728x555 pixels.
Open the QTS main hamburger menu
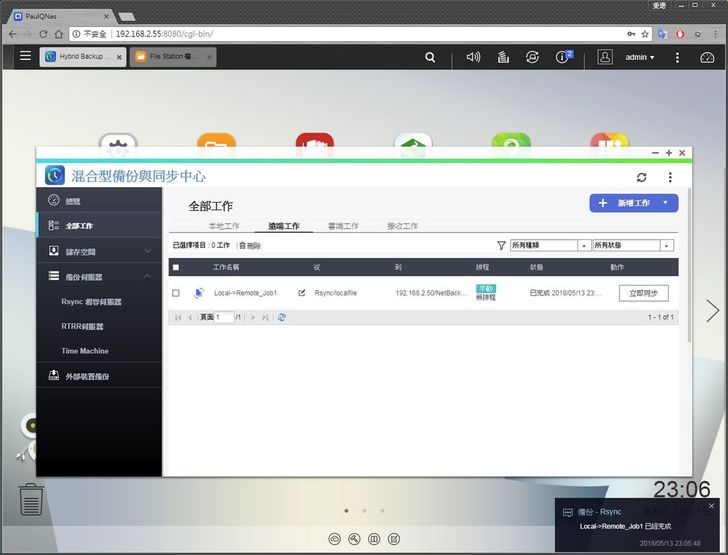tap(25, 57)
